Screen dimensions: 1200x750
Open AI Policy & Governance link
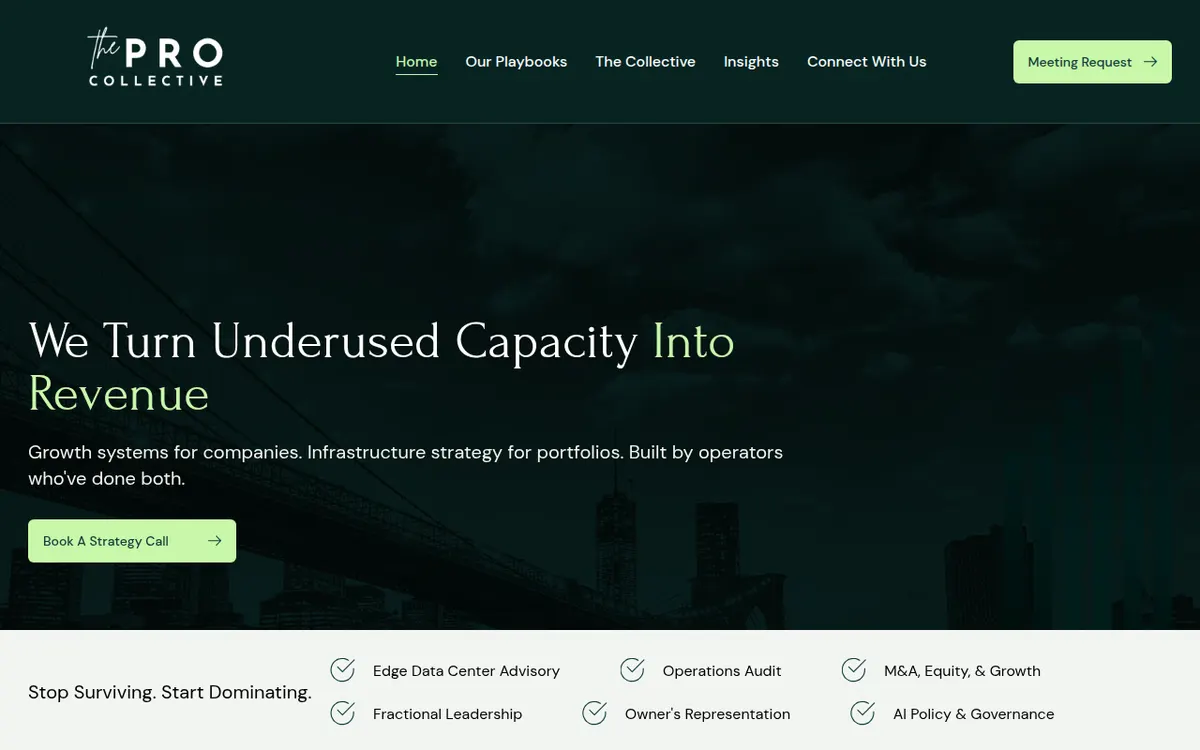973,714
